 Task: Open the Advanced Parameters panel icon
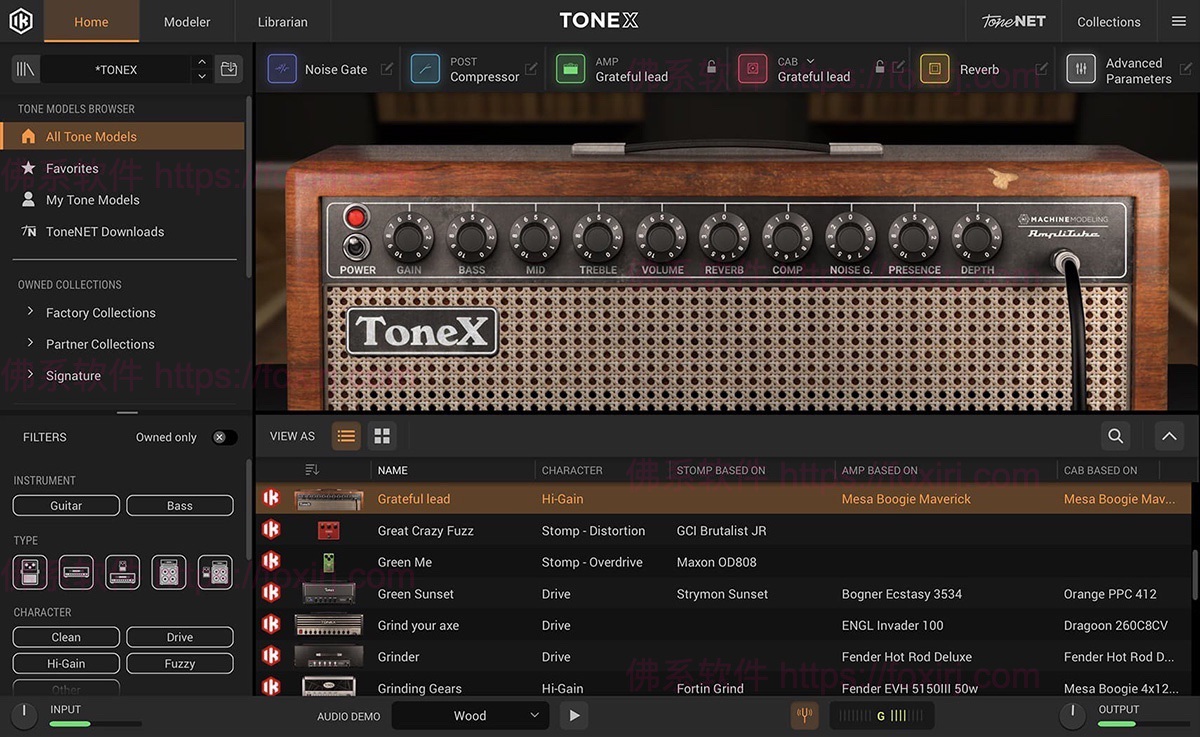pyautogui.click(x=1083, y=68)
